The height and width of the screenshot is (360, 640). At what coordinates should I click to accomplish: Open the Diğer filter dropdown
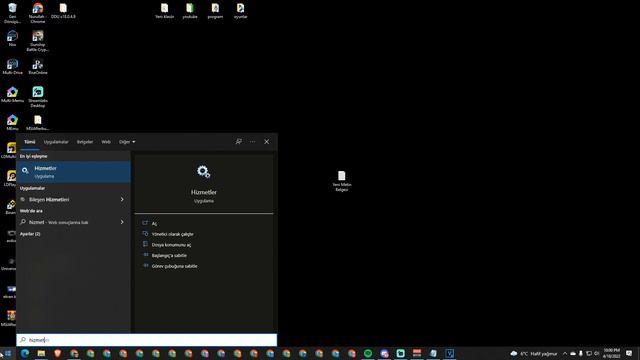click(127, 142)
